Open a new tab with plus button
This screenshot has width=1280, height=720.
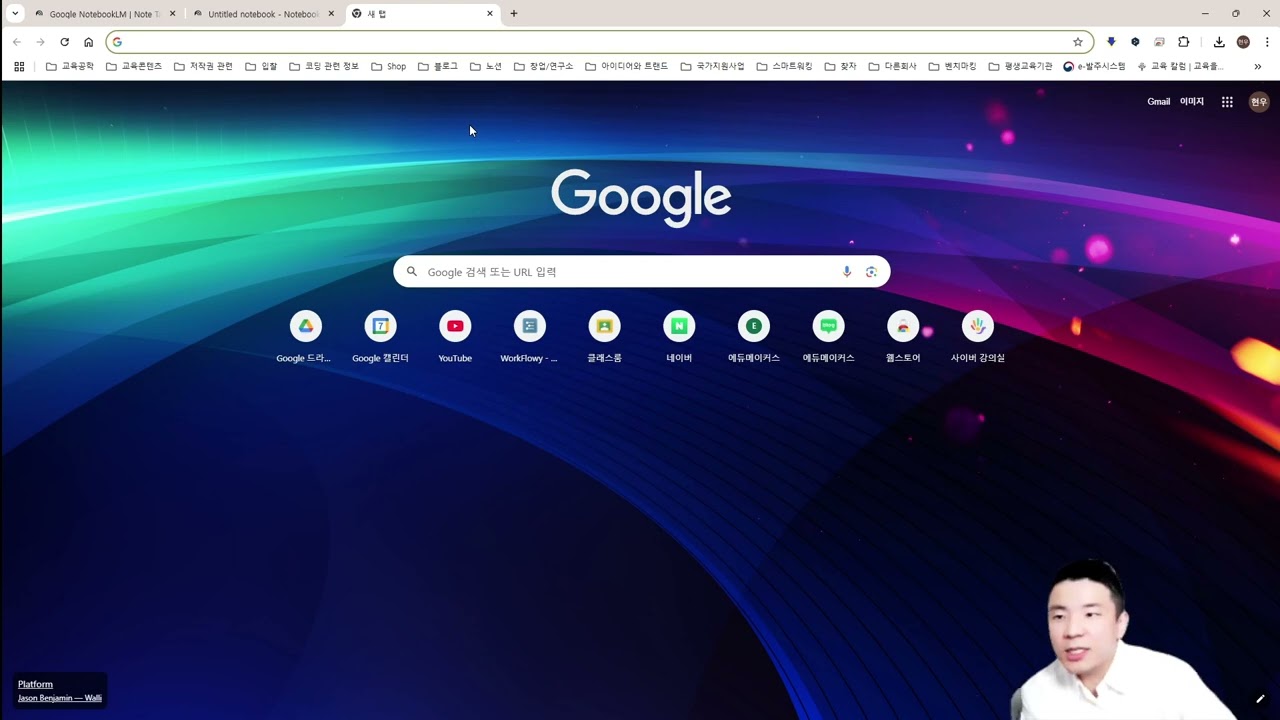(514, 14)
